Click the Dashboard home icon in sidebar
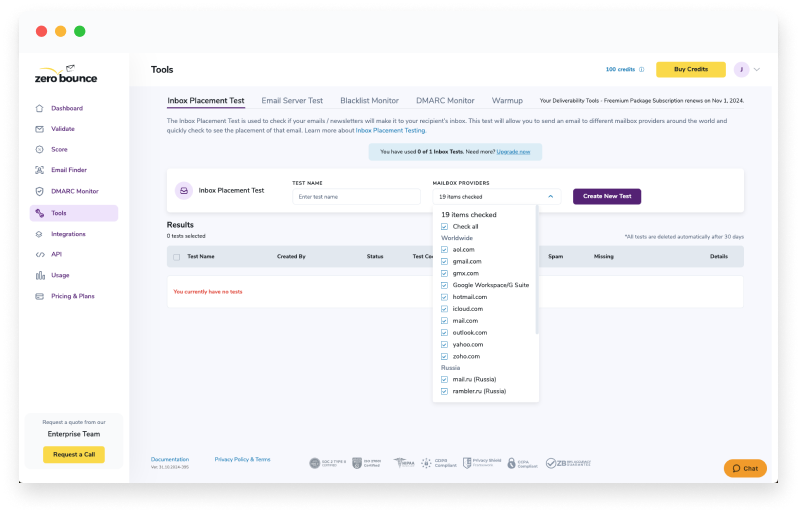This screenshot has height=514, width=801. pyautogui.click(x=39, y=108)
